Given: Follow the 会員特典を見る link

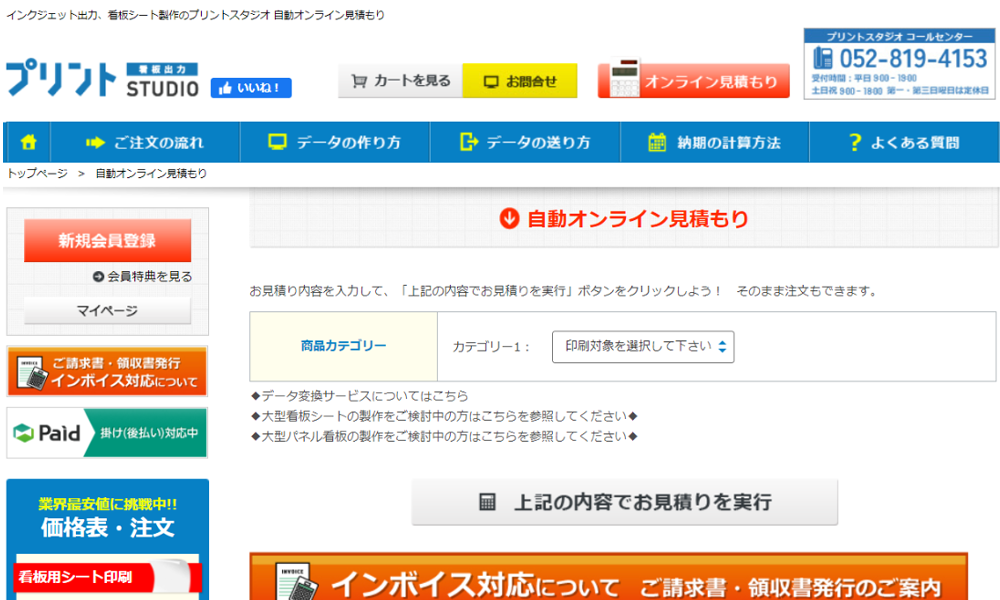Looking at the screenshot, I should 143,276.
